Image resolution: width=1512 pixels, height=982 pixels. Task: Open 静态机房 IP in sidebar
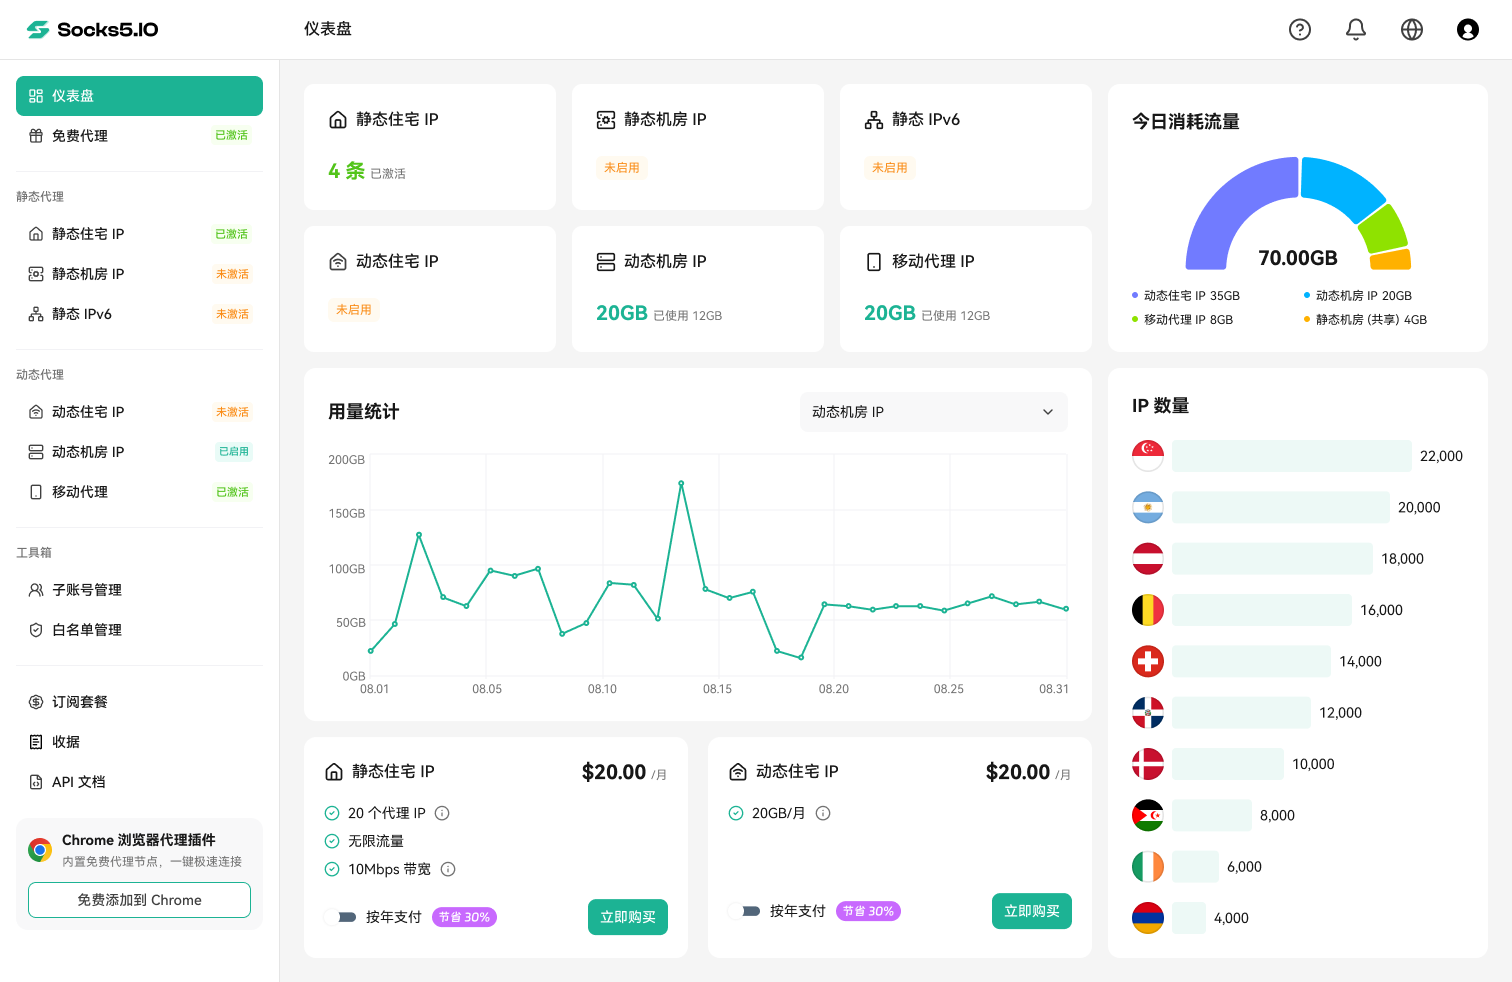point(139,274)
